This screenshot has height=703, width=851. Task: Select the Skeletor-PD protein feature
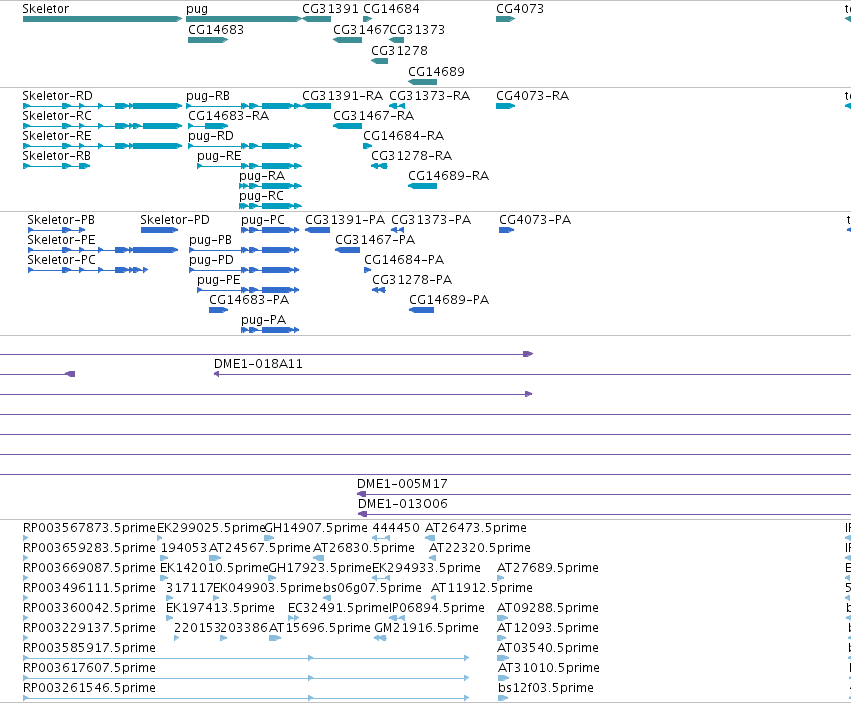click(x=159, y=230)
